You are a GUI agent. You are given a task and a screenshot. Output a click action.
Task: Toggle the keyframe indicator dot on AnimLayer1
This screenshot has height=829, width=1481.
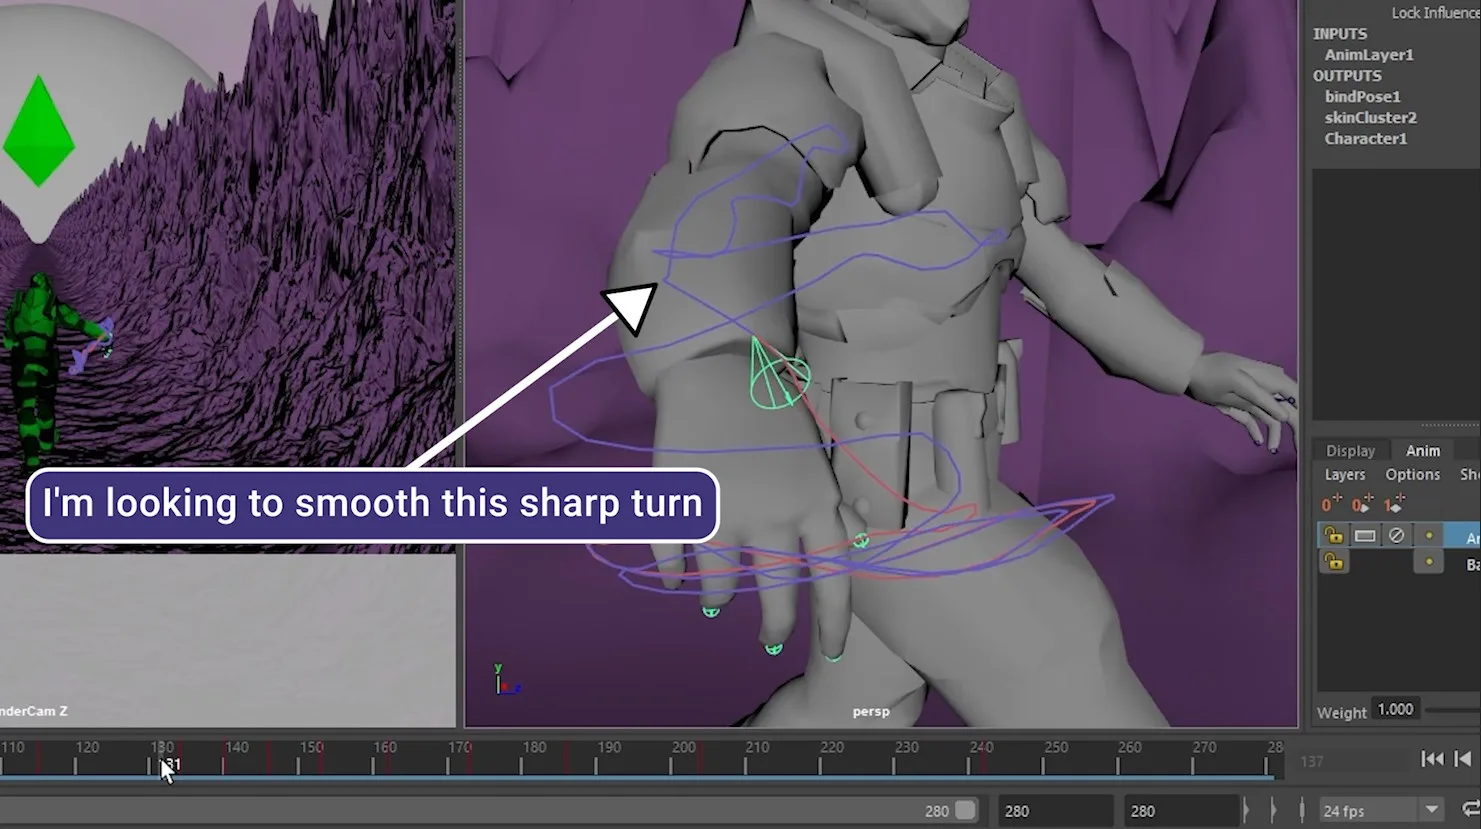(1429, 535)
